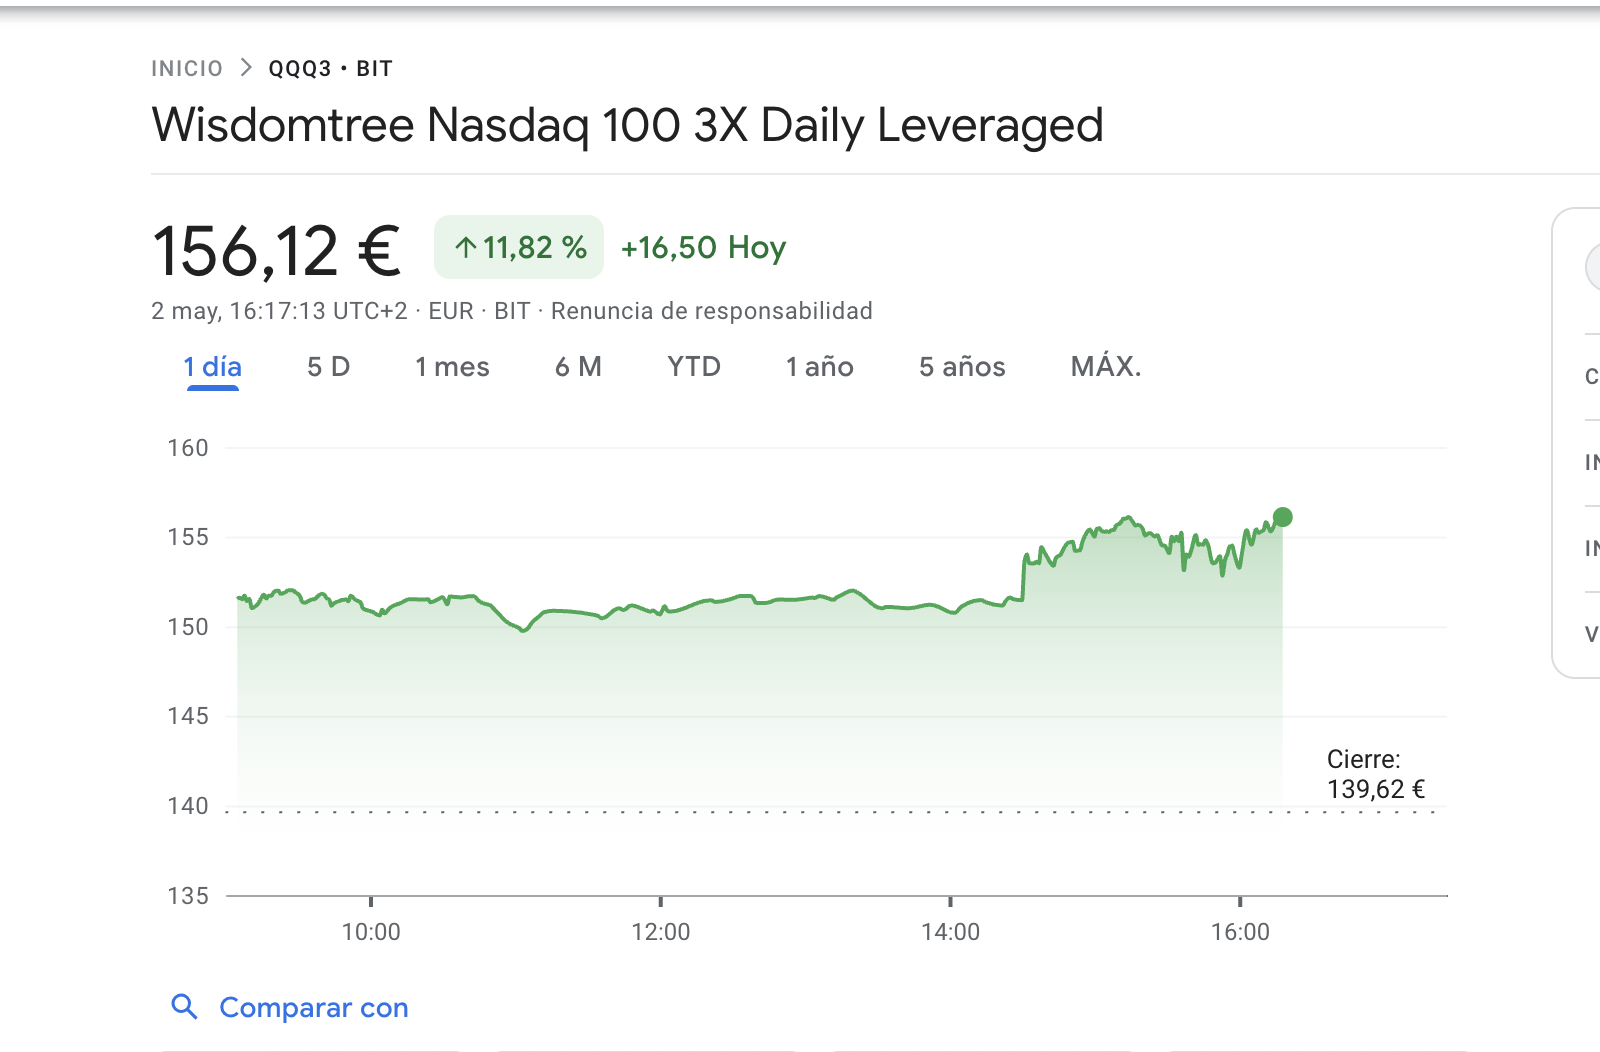
Task: Select the 1 día chart range tab
Action: 213,367
